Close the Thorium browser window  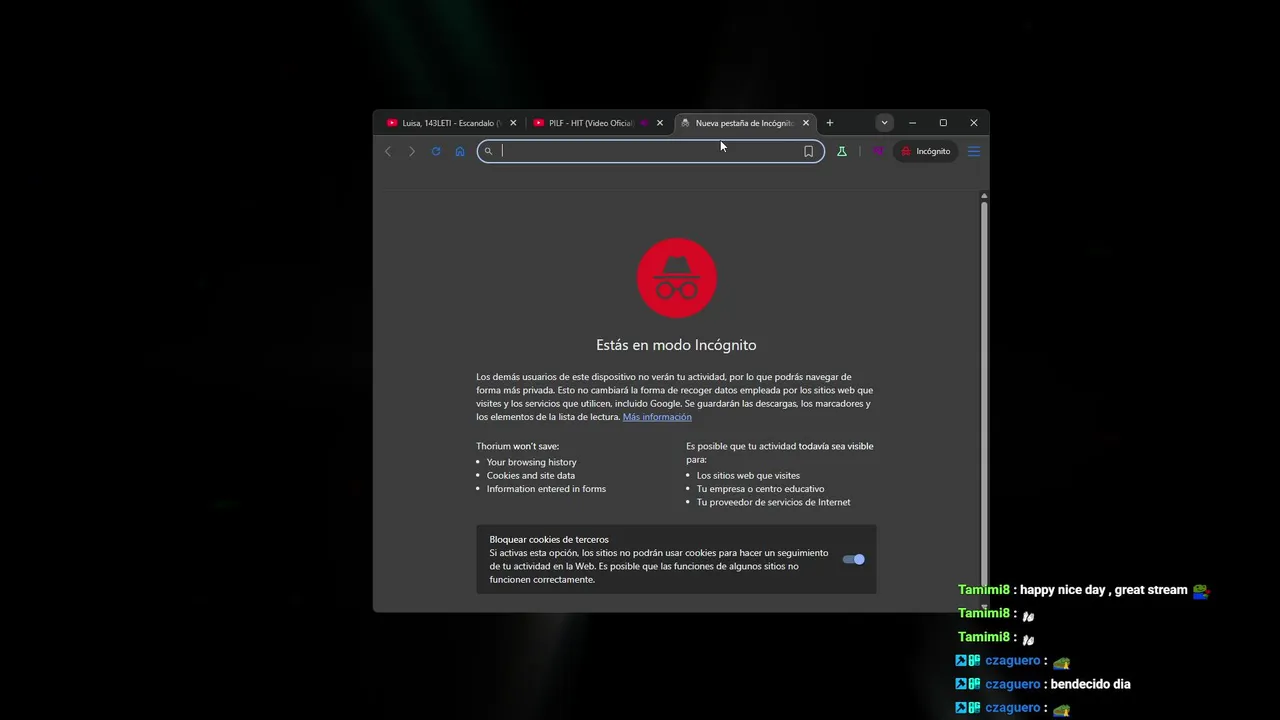click(974, 123)
